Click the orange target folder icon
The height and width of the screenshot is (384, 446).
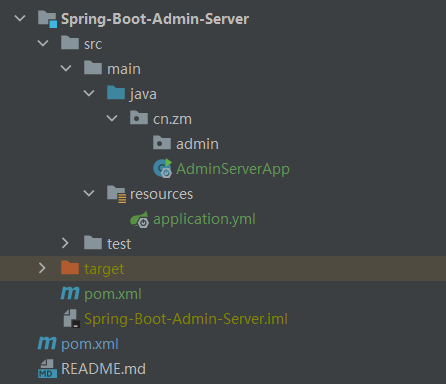point(70,268)
